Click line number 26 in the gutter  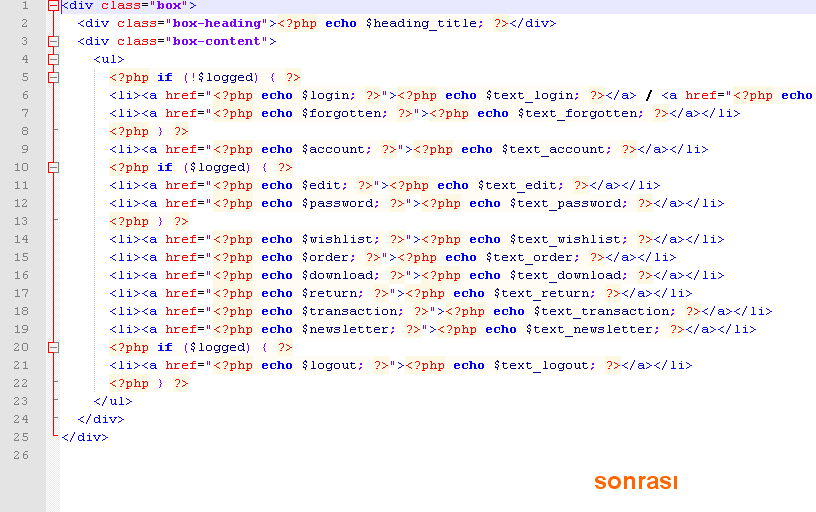point(22,455)
